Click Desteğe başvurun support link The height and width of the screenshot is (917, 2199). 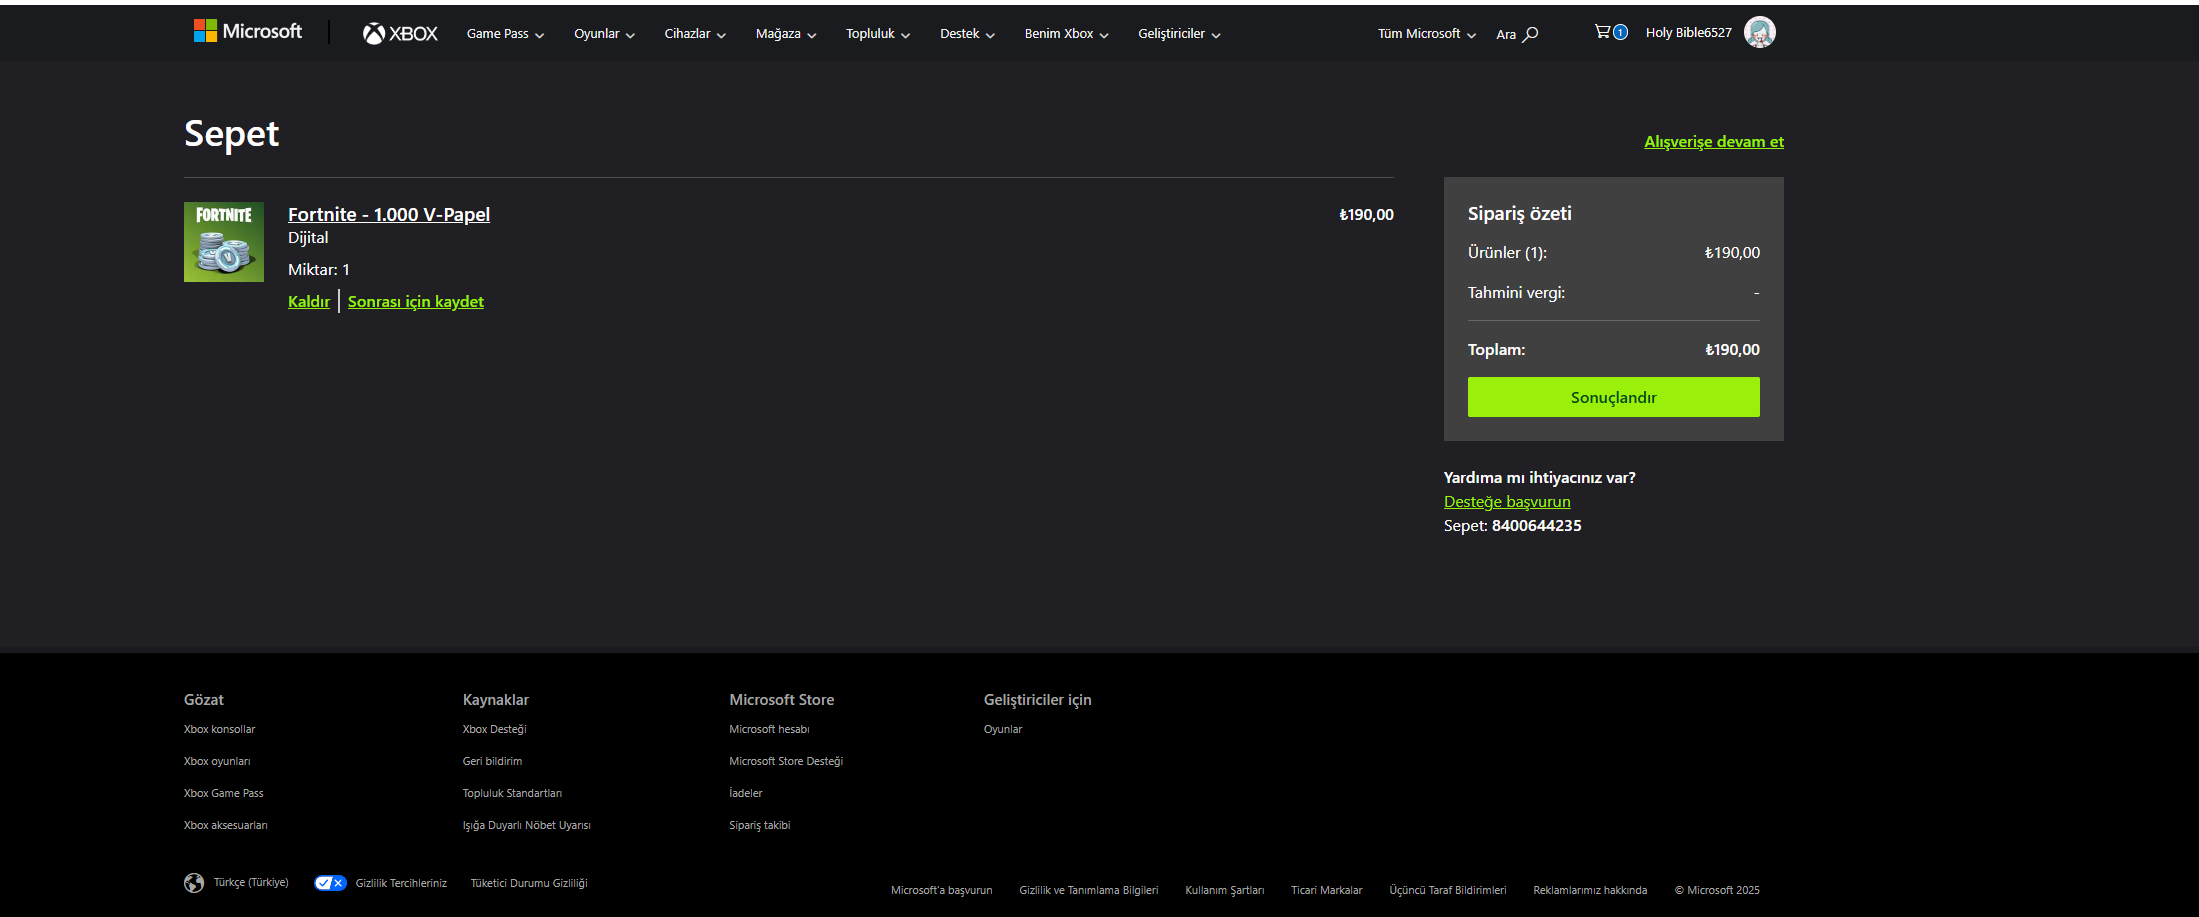tap(1507, 502)
